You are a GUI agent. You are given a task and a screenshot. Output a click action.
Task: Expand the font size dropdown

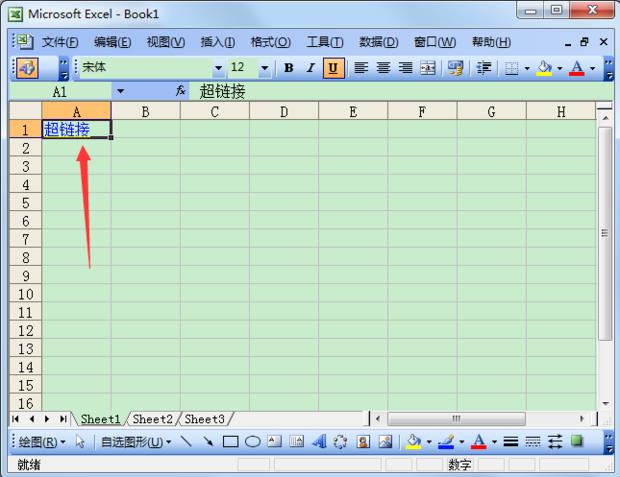pyautogui.click(x=265, y=69)
